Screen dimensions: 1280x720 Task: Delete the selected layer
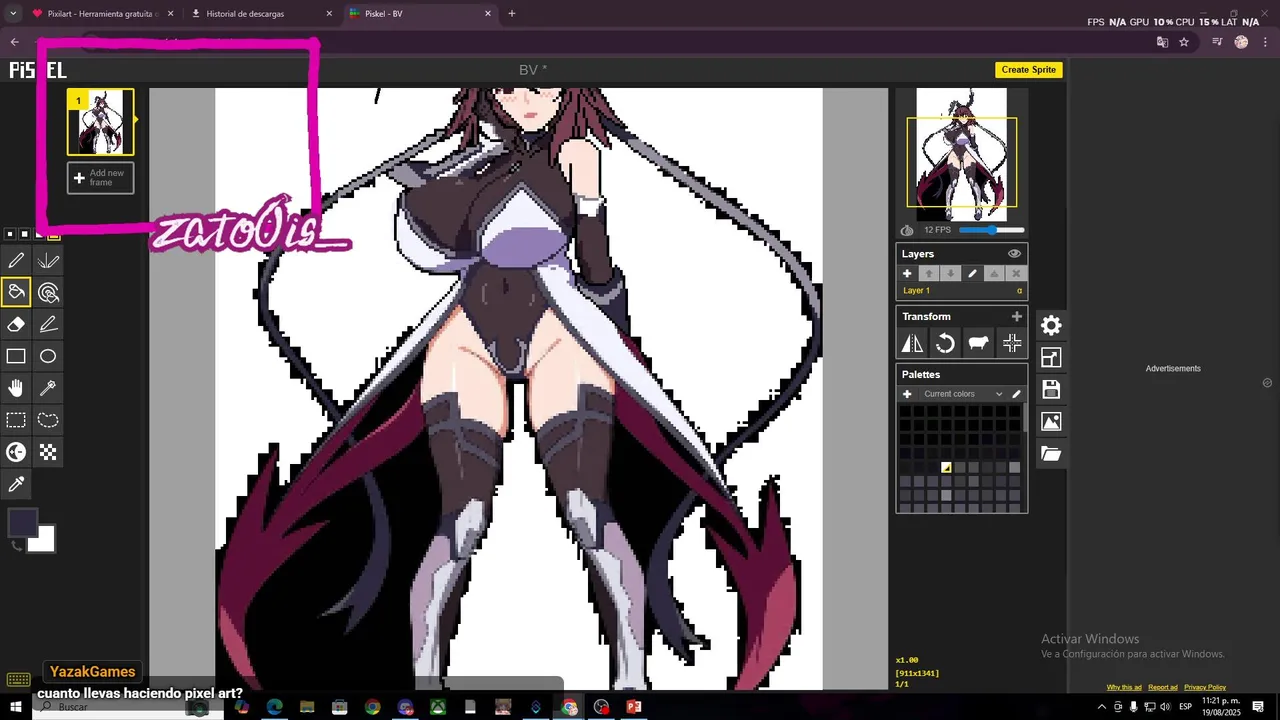point(1016,273)
